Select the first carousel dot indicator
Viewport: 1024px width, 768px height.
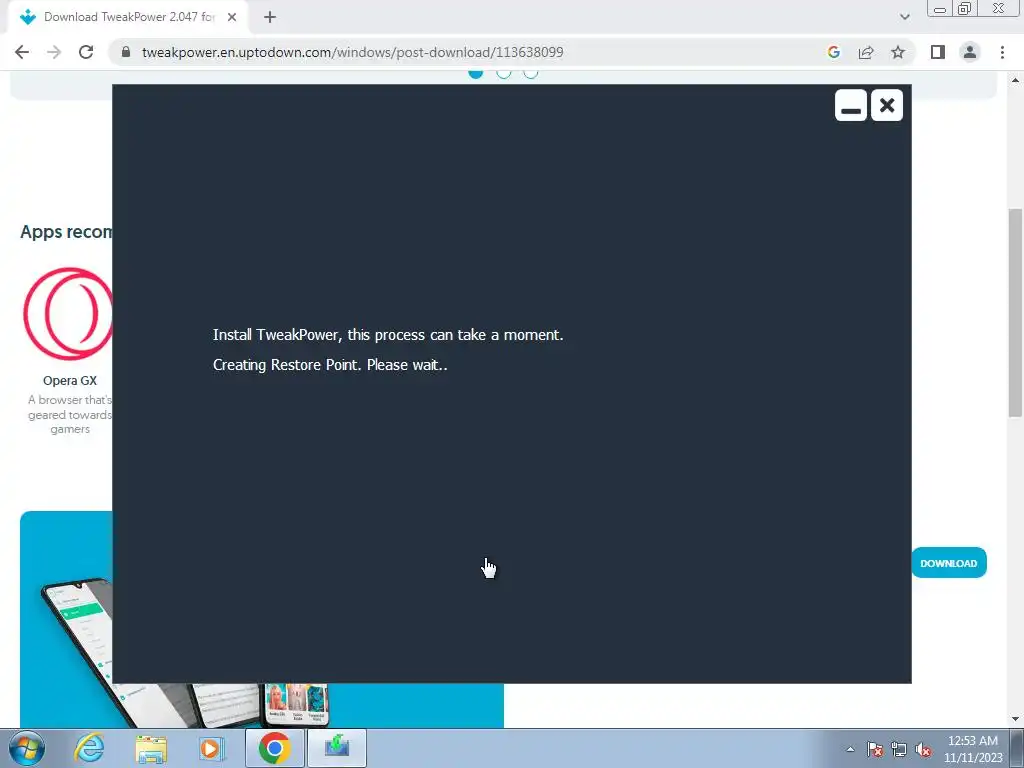475,73
